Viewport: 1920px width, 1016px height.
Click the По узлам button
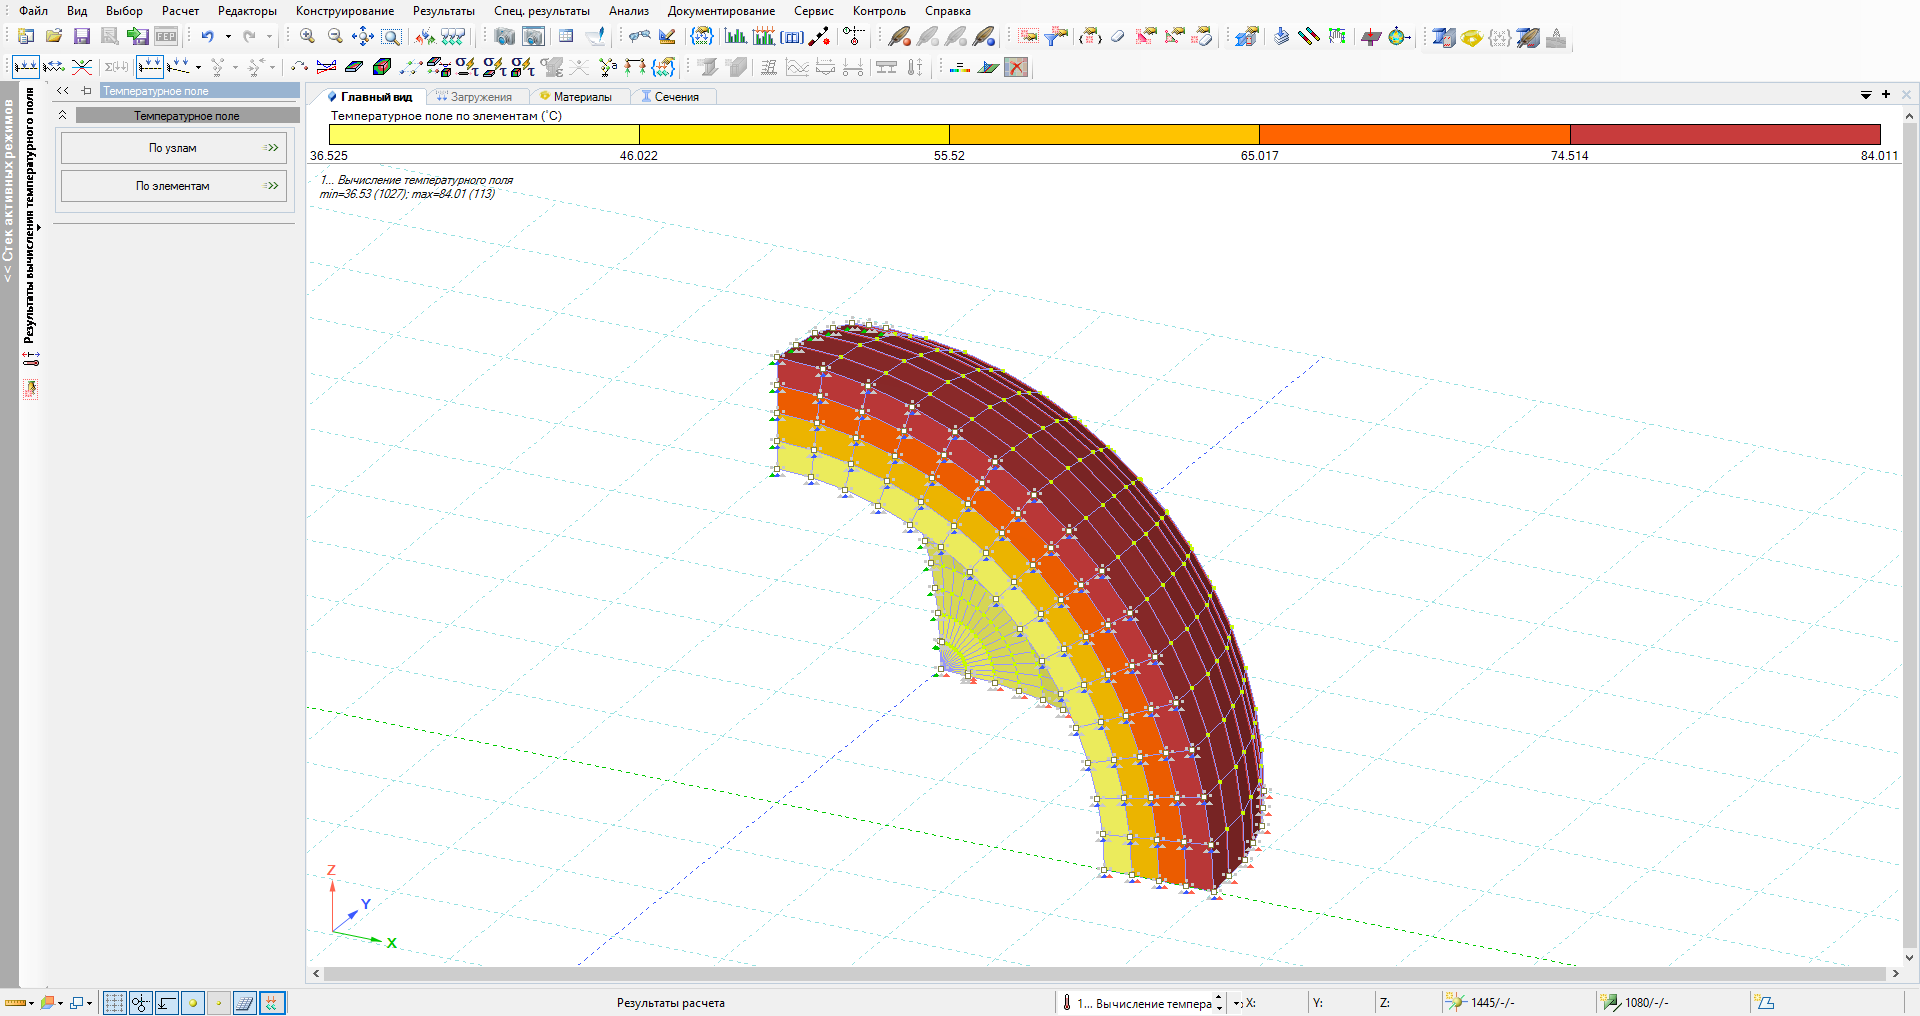(173, 148)
